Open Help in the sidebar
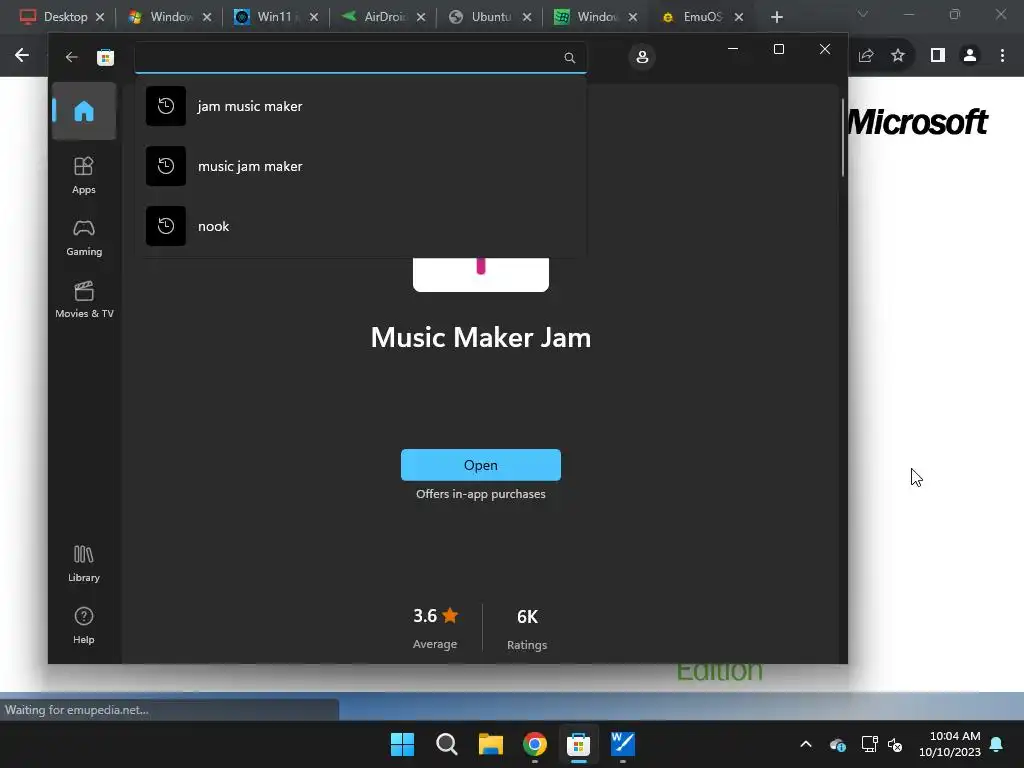The height and width of the screenshot is (768, 1024). pyautogui.click(x=84, y=625)
